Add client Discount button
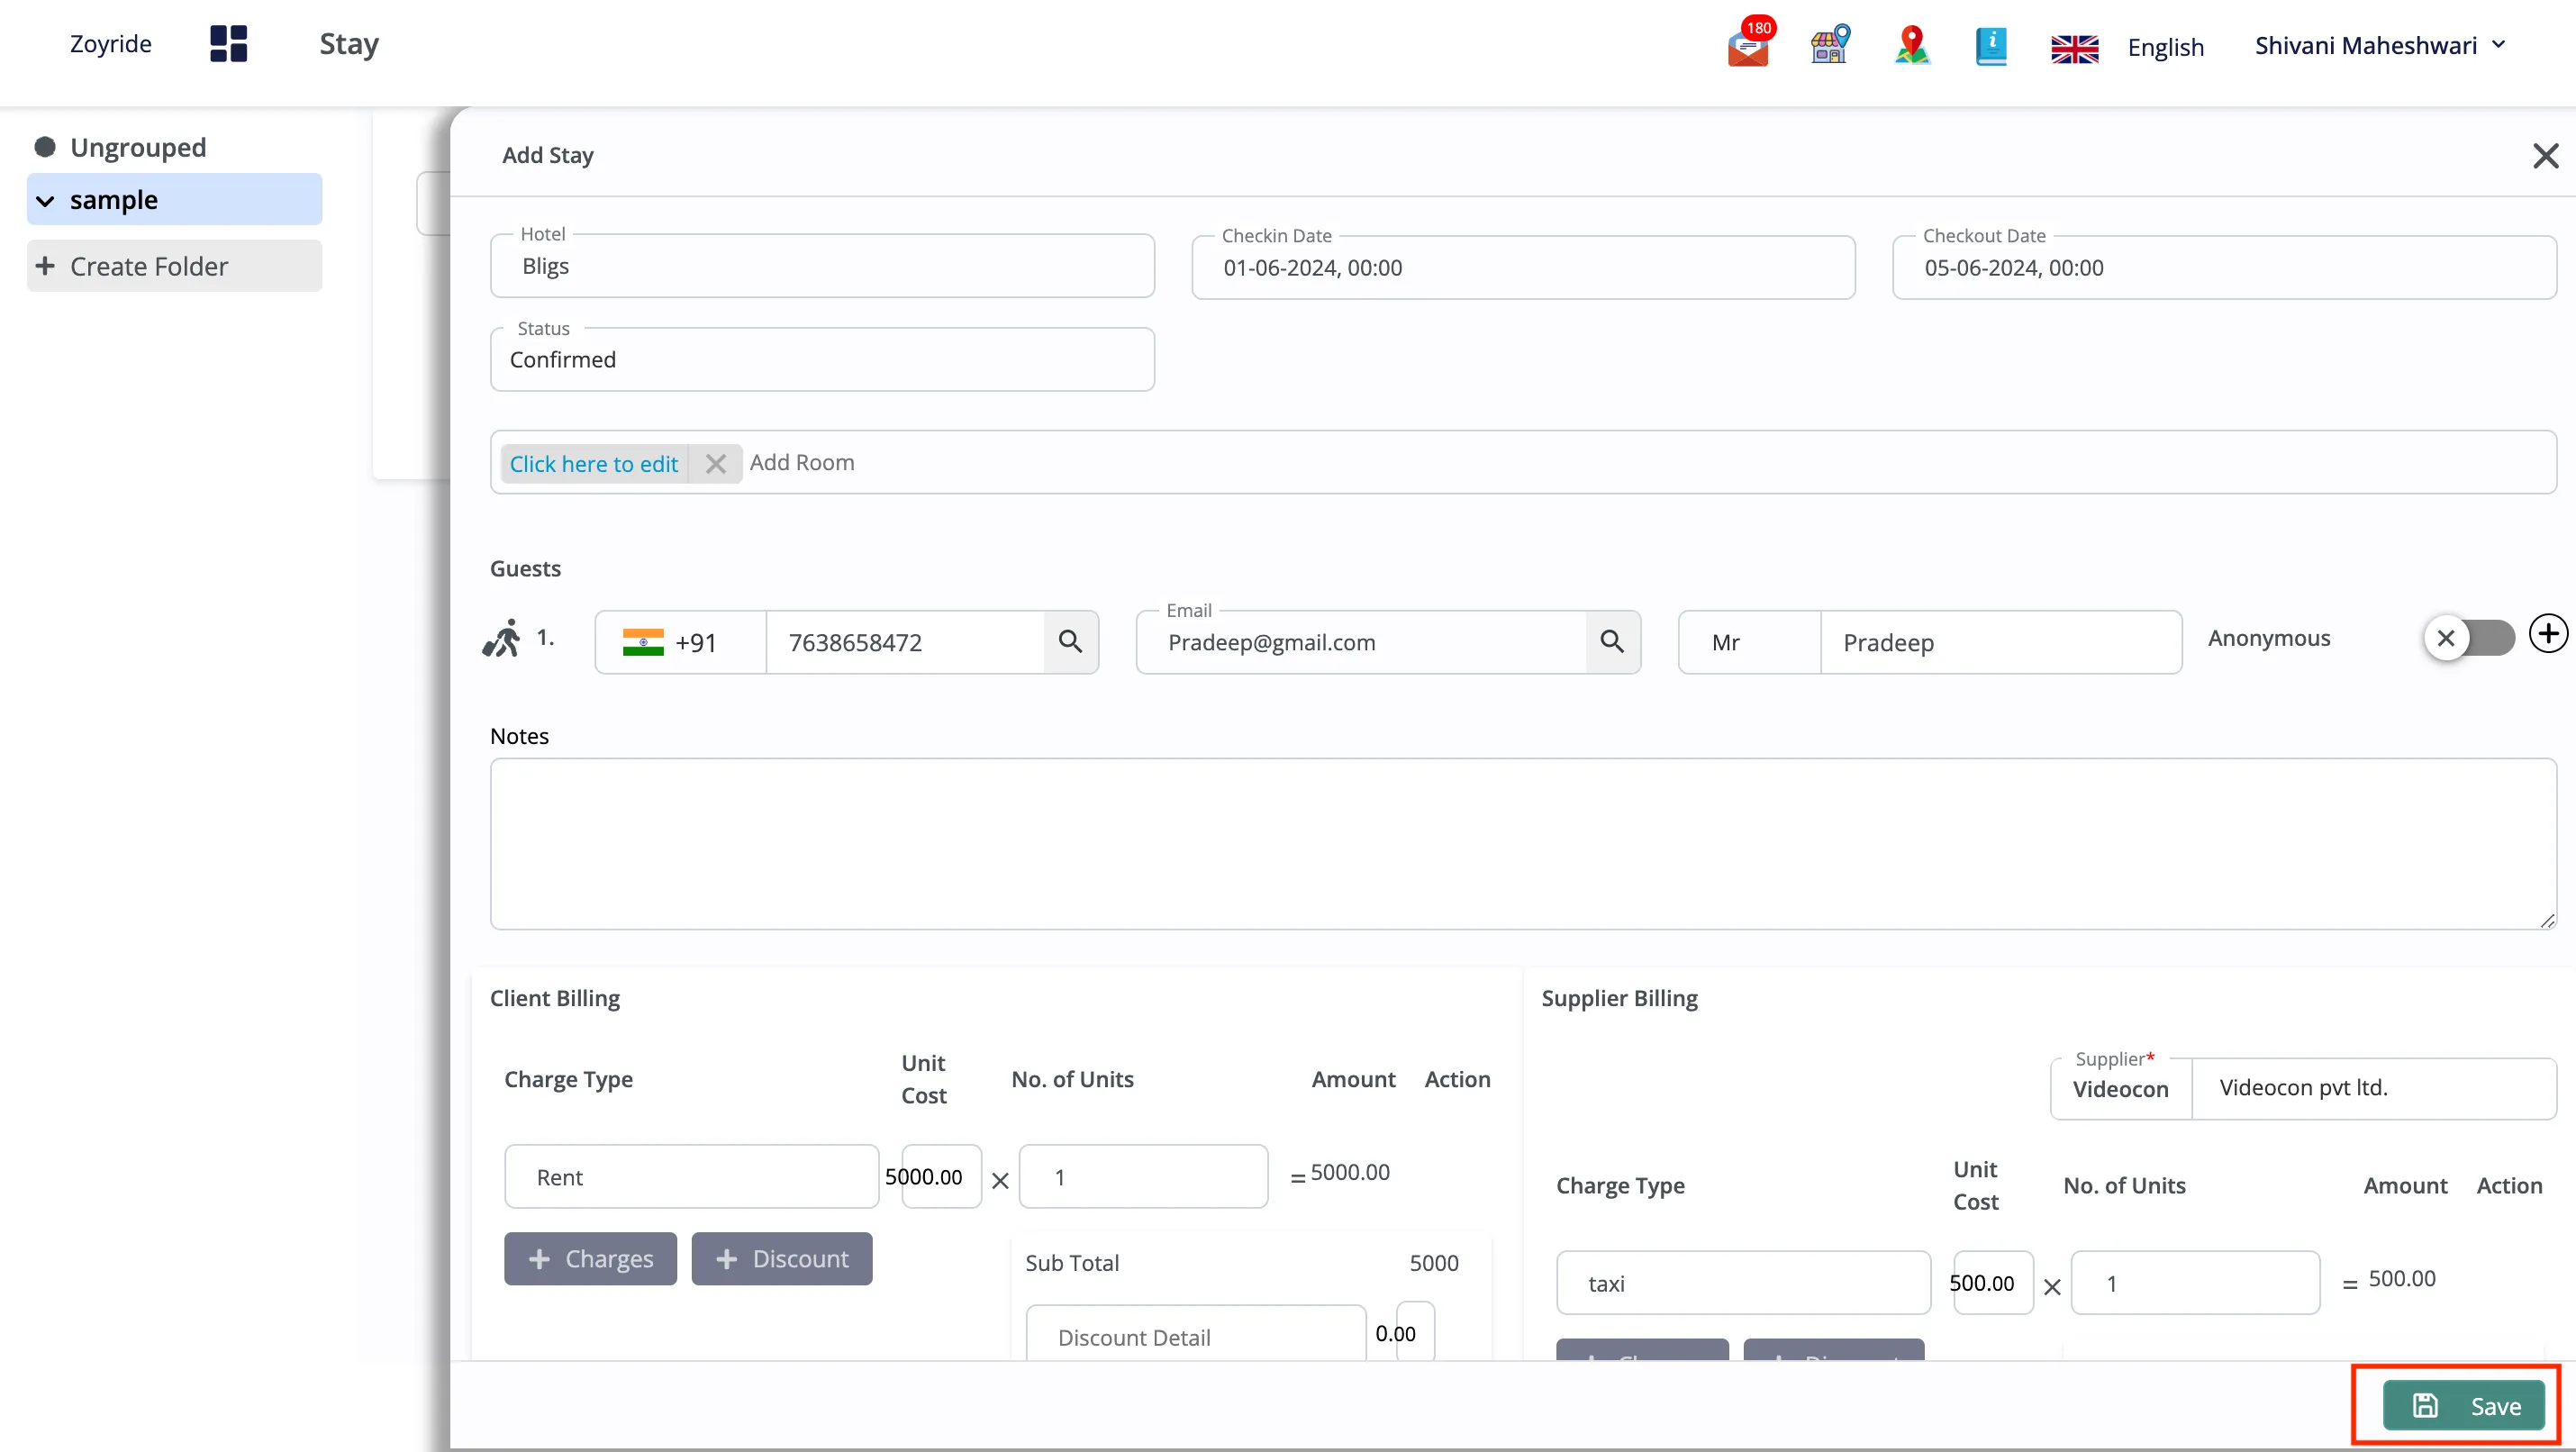The width and height of the screenshot is (2576, 1452). tap(782, 1258)
